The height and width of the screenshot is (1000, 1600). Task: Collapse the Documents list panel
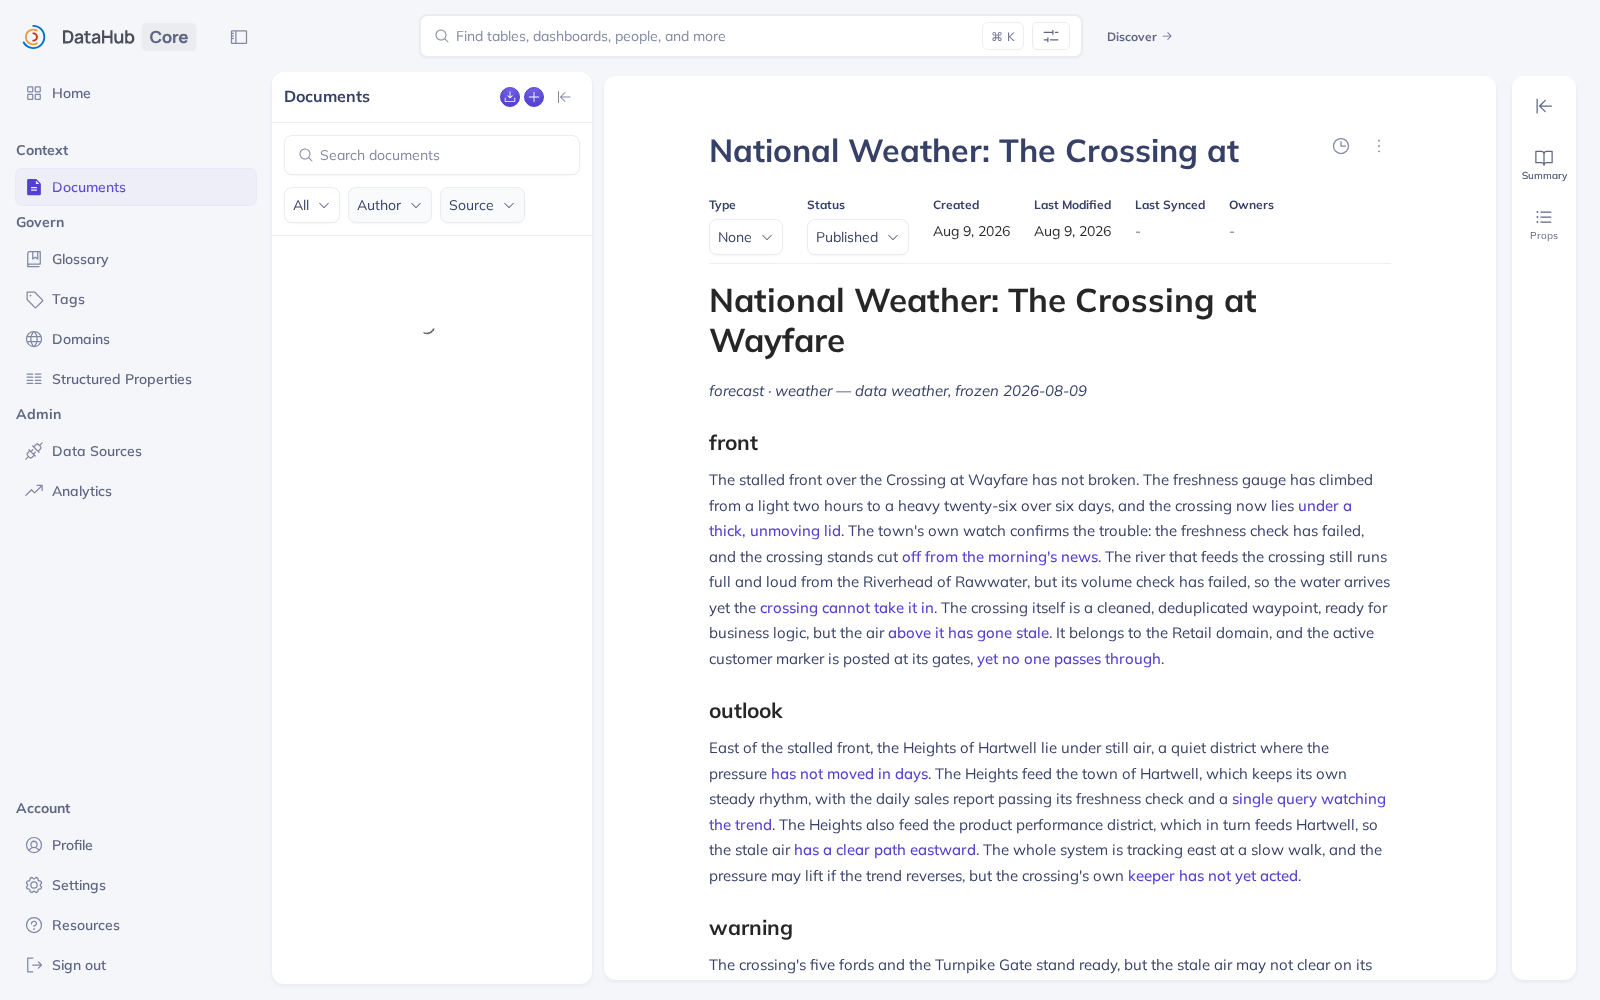click(564, 97)
